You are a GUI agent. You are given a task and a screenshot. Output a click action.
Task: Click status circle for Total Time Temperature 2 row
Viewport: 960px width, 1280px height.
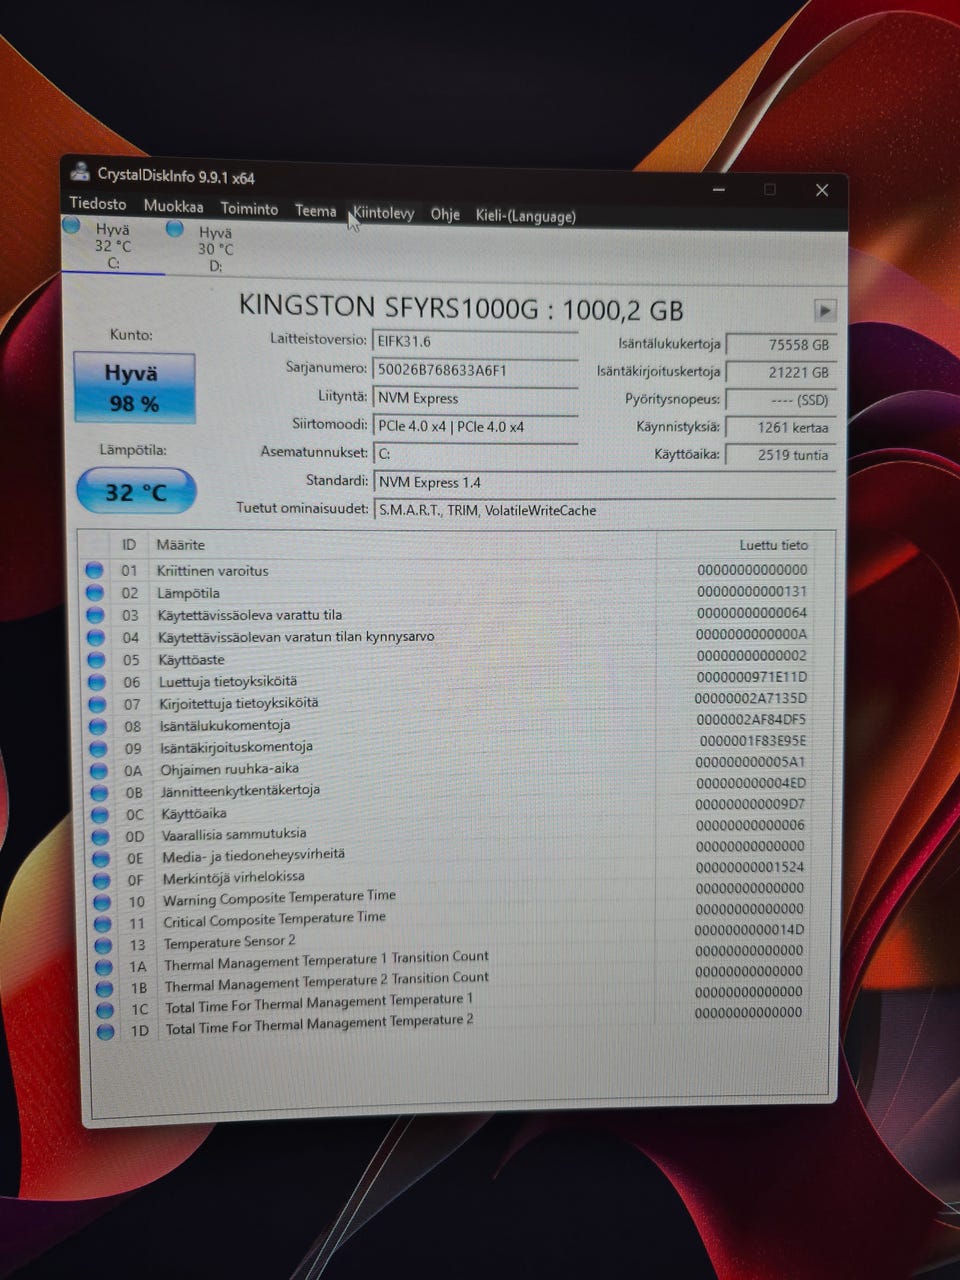click(x=105, y=1031)
